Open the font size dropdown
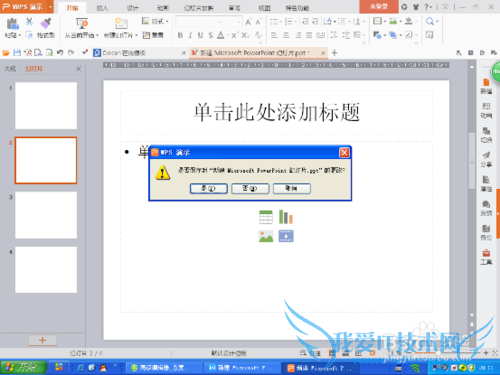The image size is (500, 375). point(239,22)
